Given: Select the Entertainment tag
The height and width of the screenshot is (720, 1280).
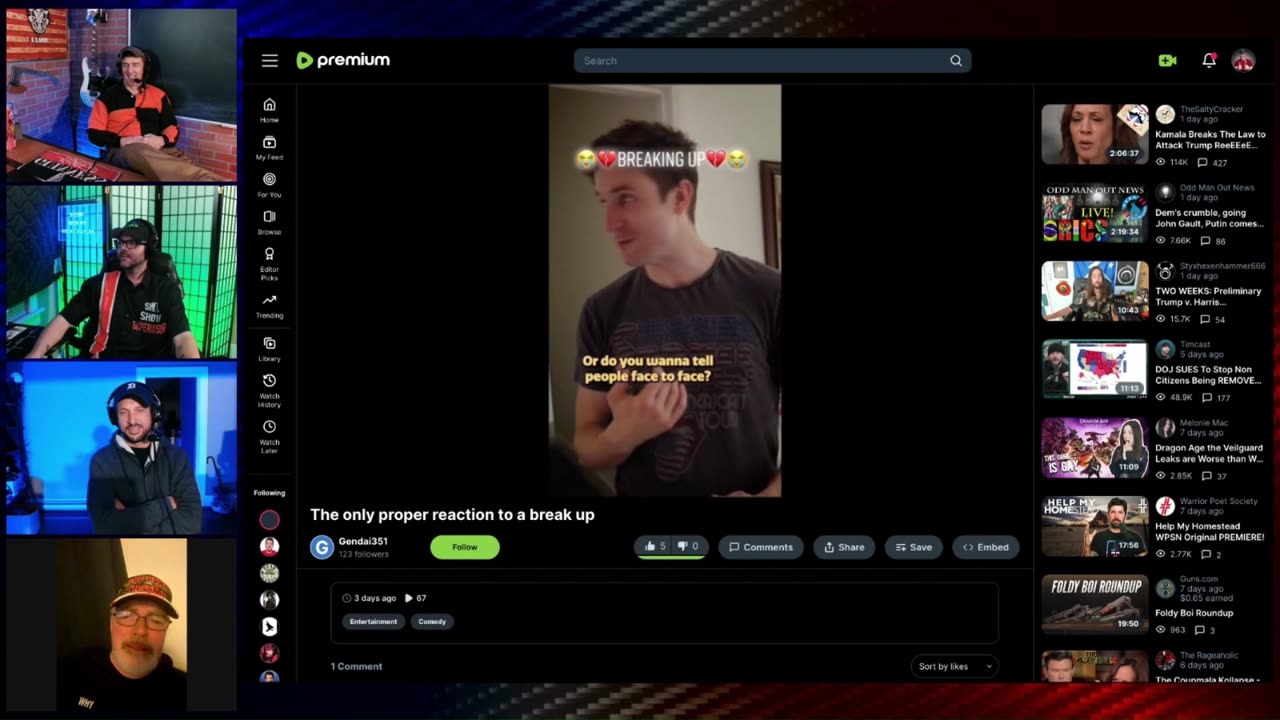Looking at the screenshot, I should click(x=373, y=621).
